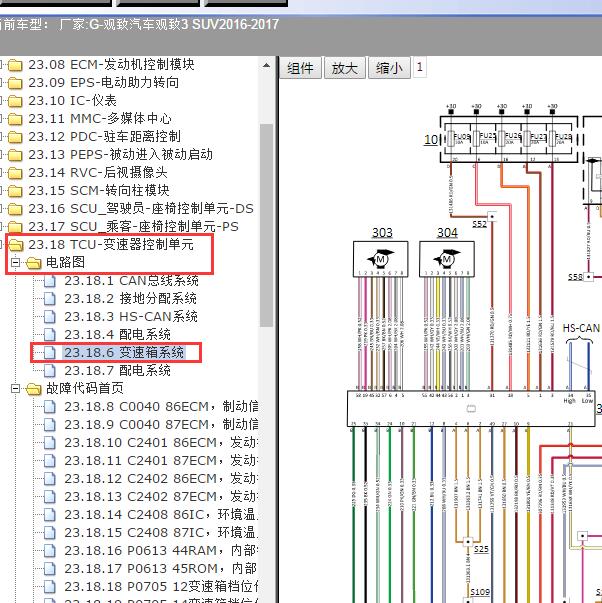Open document 23.18.7 配电系统
The height and width of the screenshot is (603, 602).
pyautogui.click(x=117, y=371)
